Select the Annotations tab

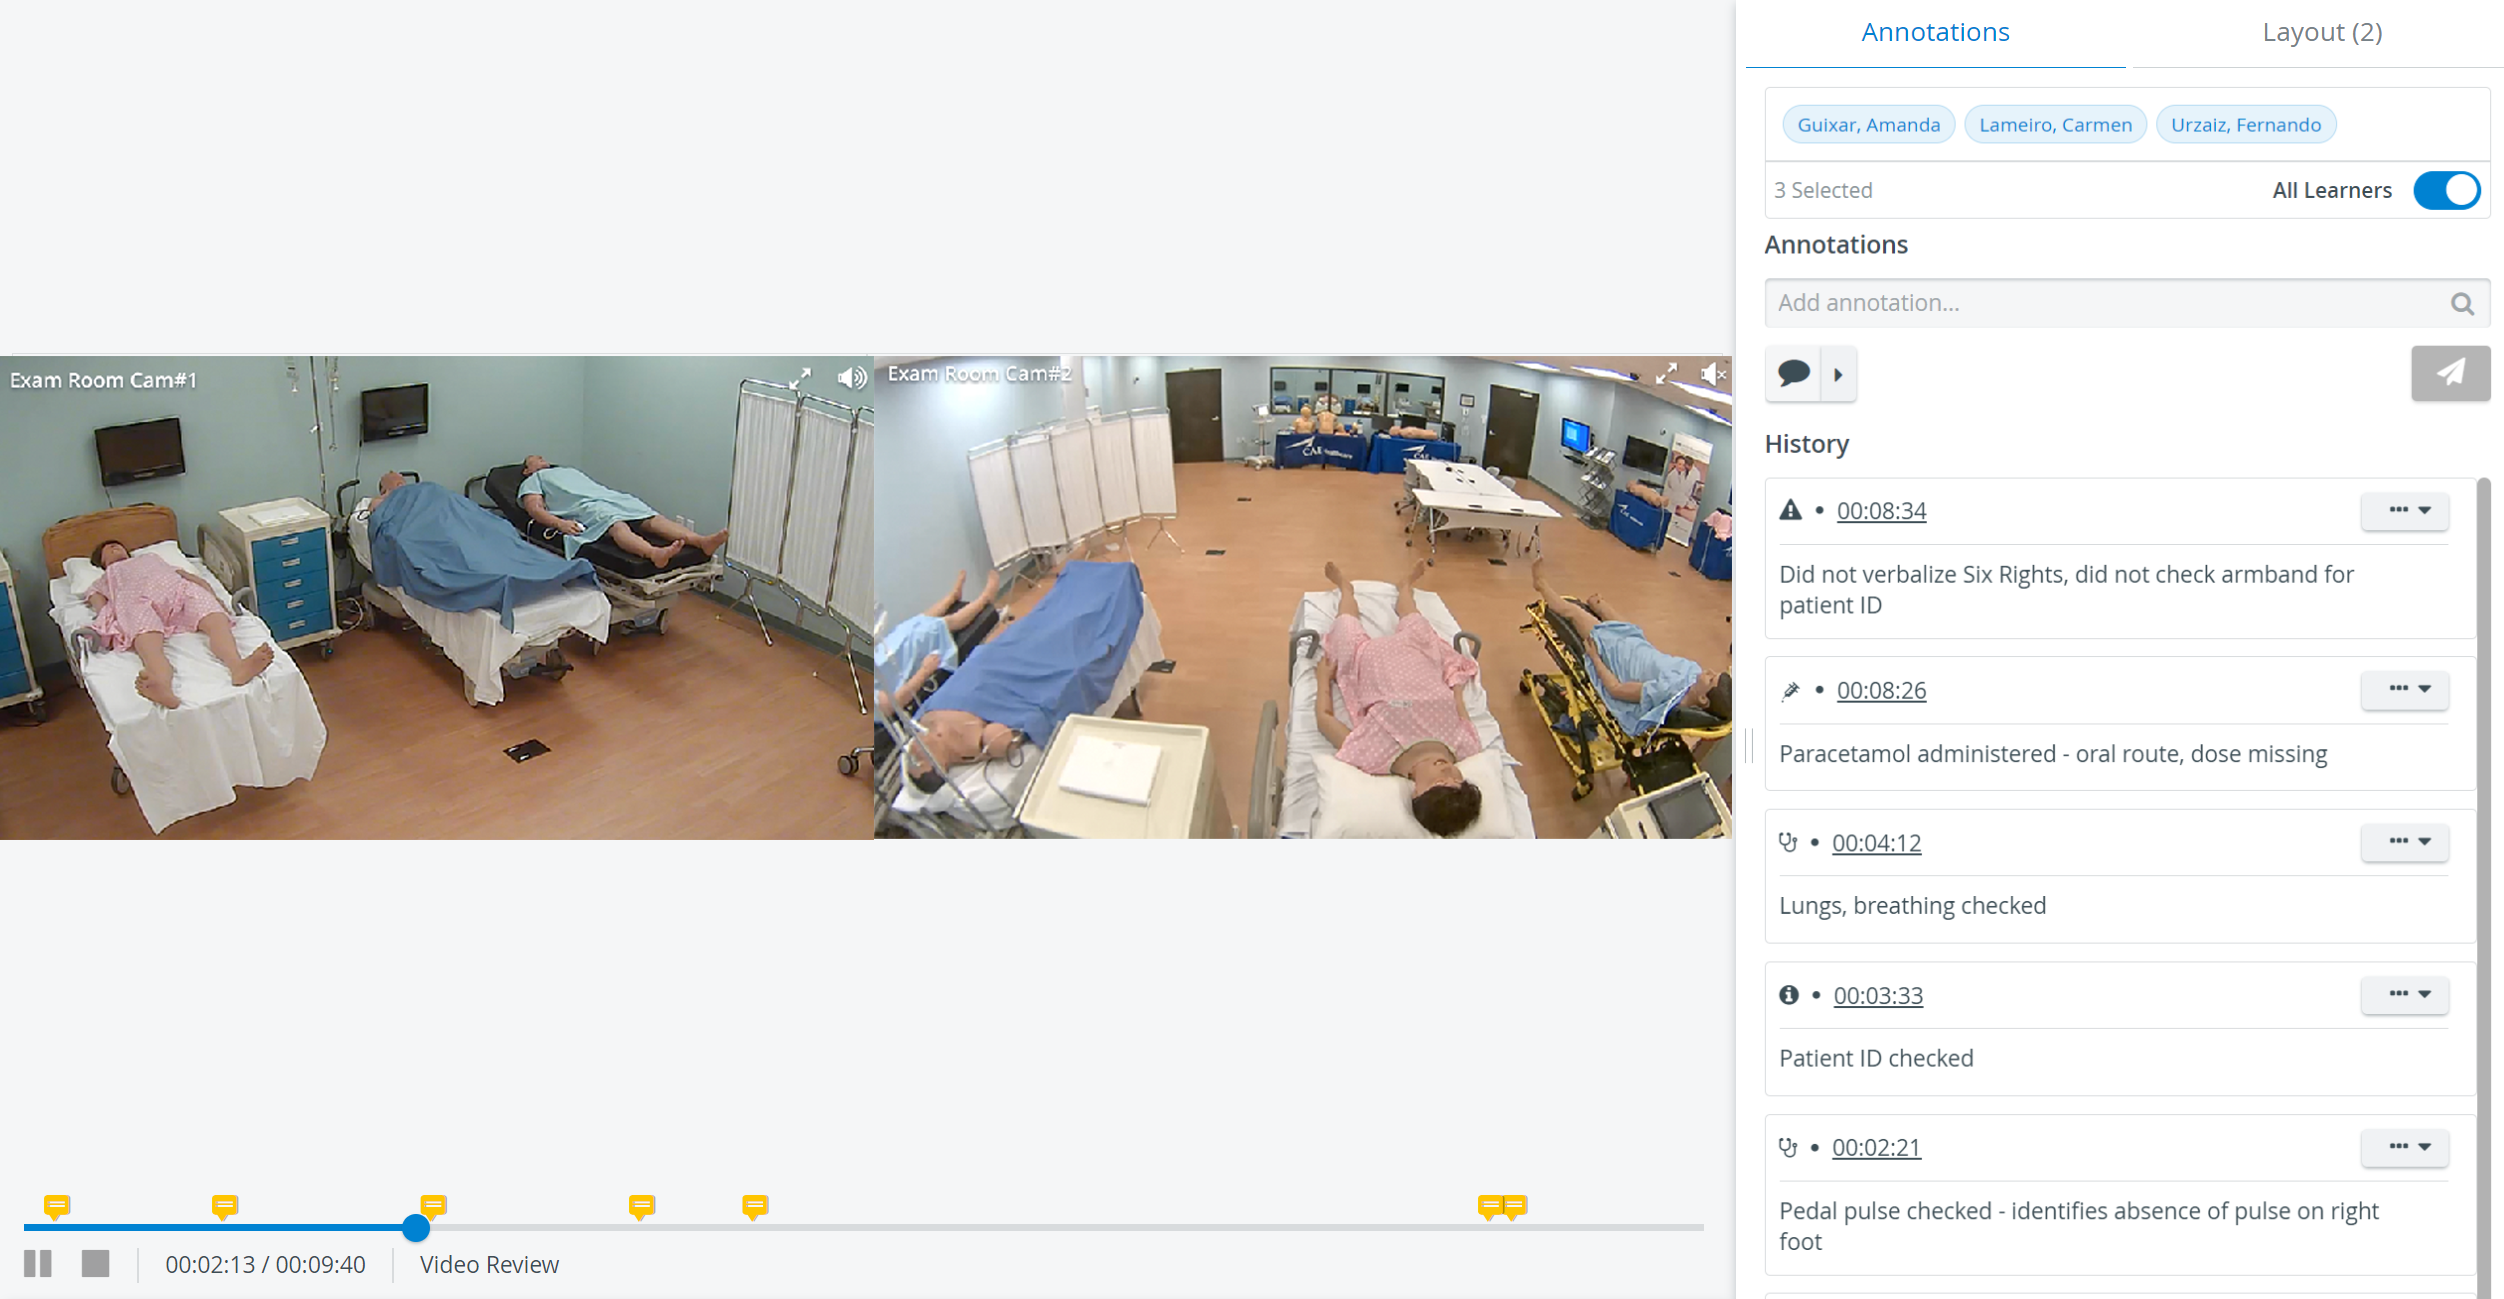tap(1935, 32)
